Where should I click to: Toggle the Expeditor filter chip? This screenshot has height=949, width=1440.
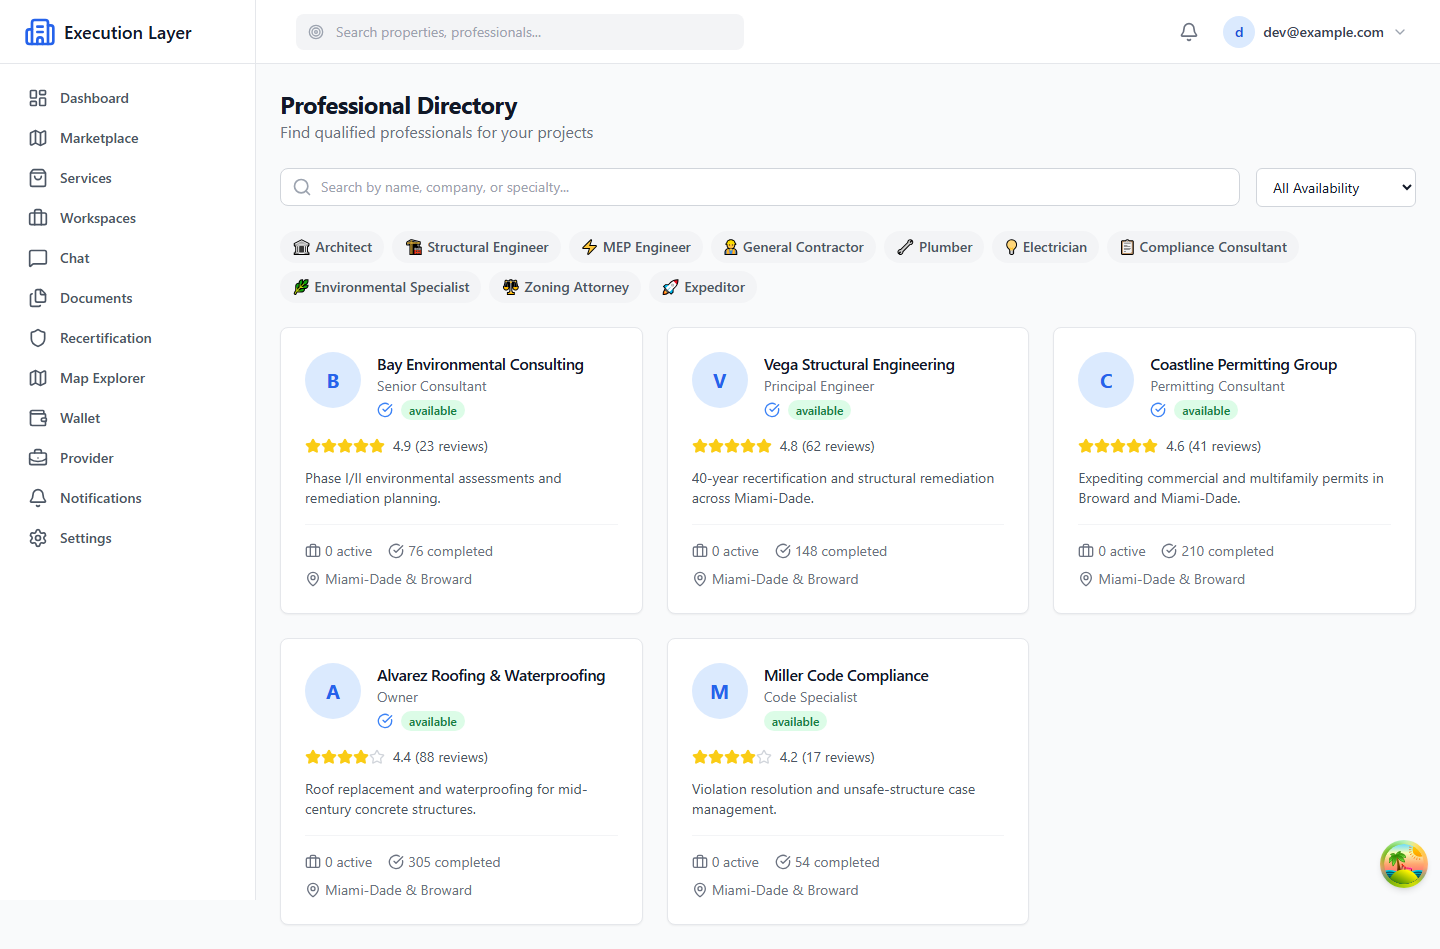tap(703, 287)
